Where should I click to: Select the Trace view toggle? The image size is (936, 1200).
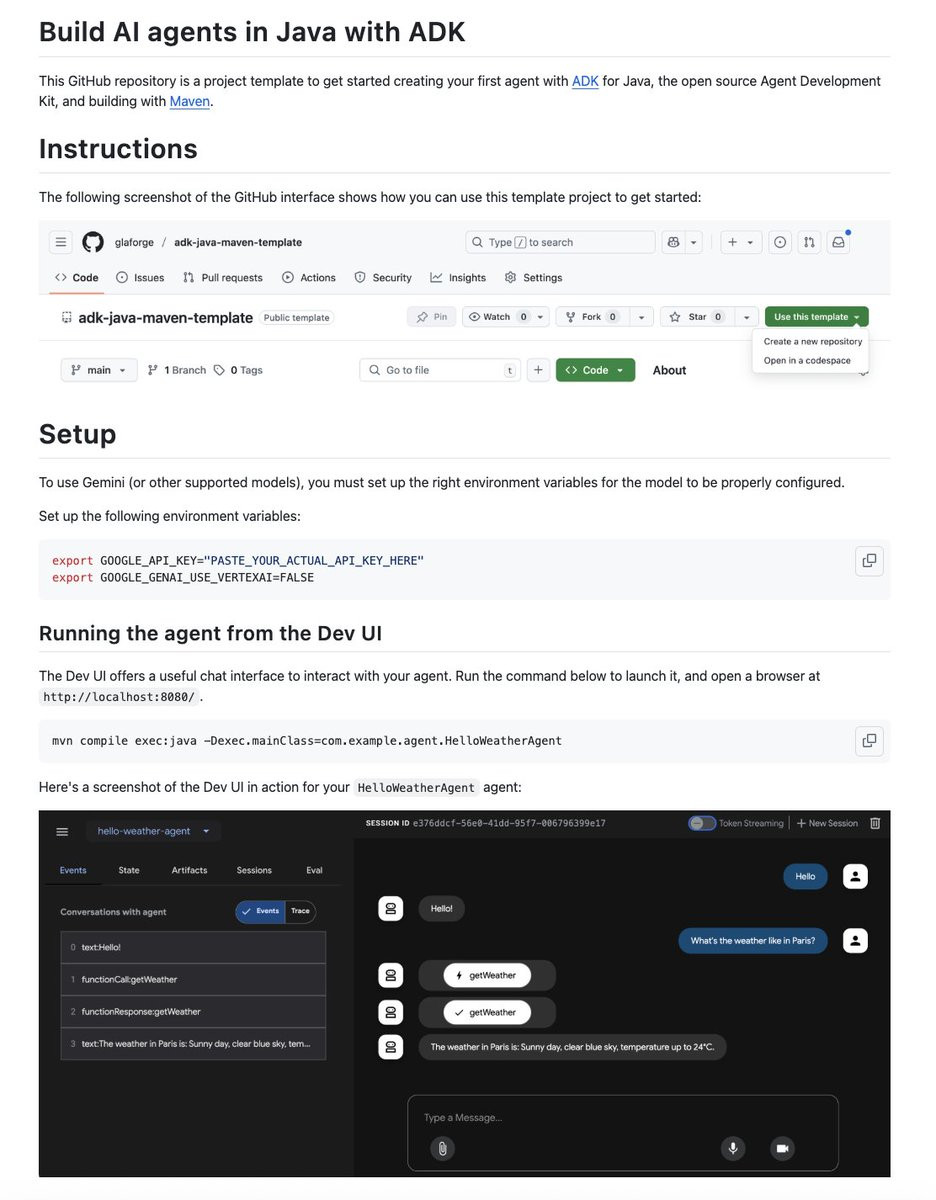coord(300,911)
